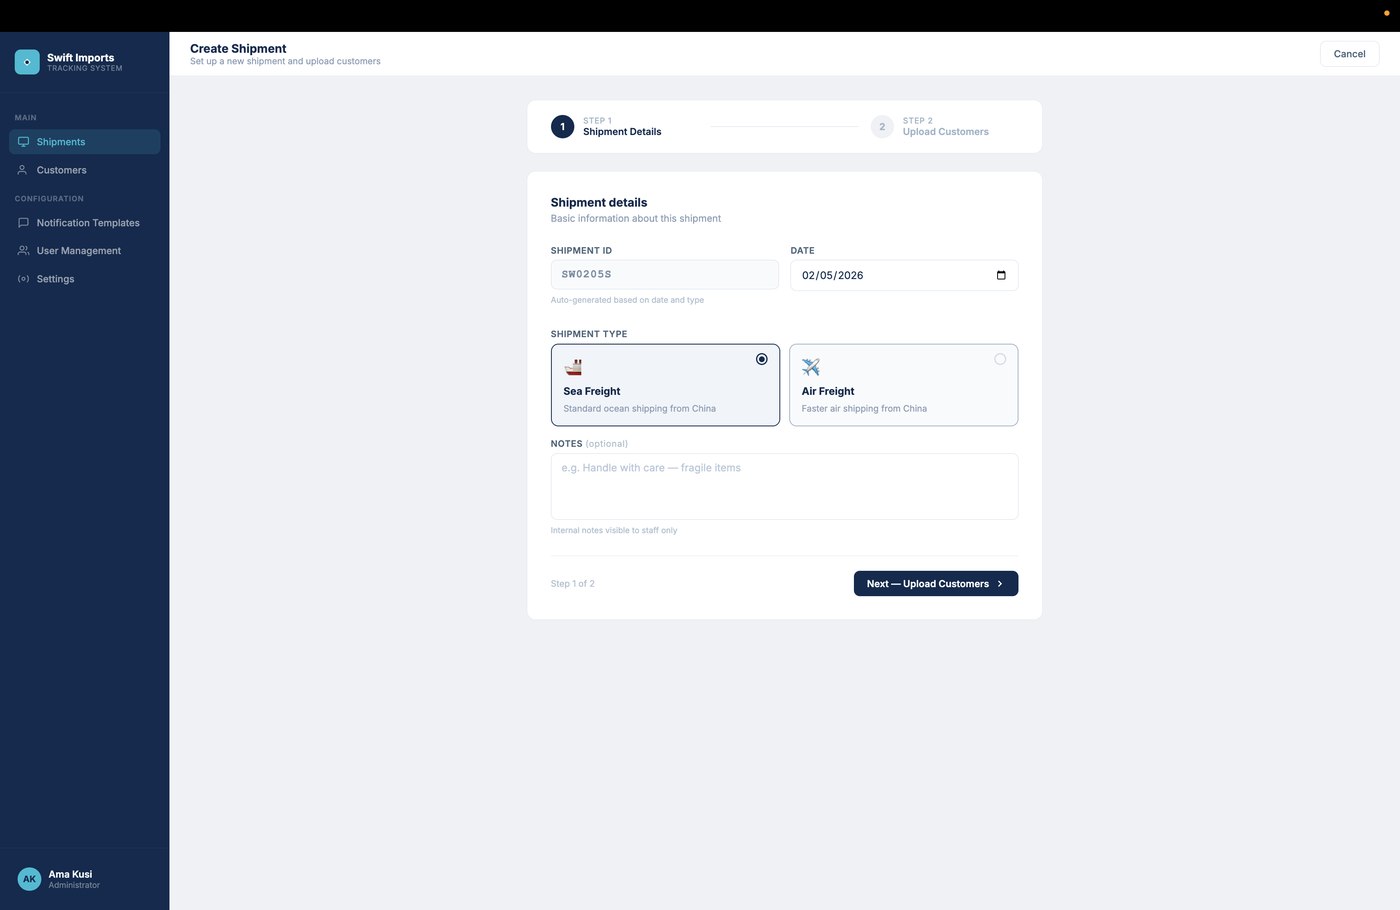
Task: Select the Air Freight radio button
Action: point(1000,359)
